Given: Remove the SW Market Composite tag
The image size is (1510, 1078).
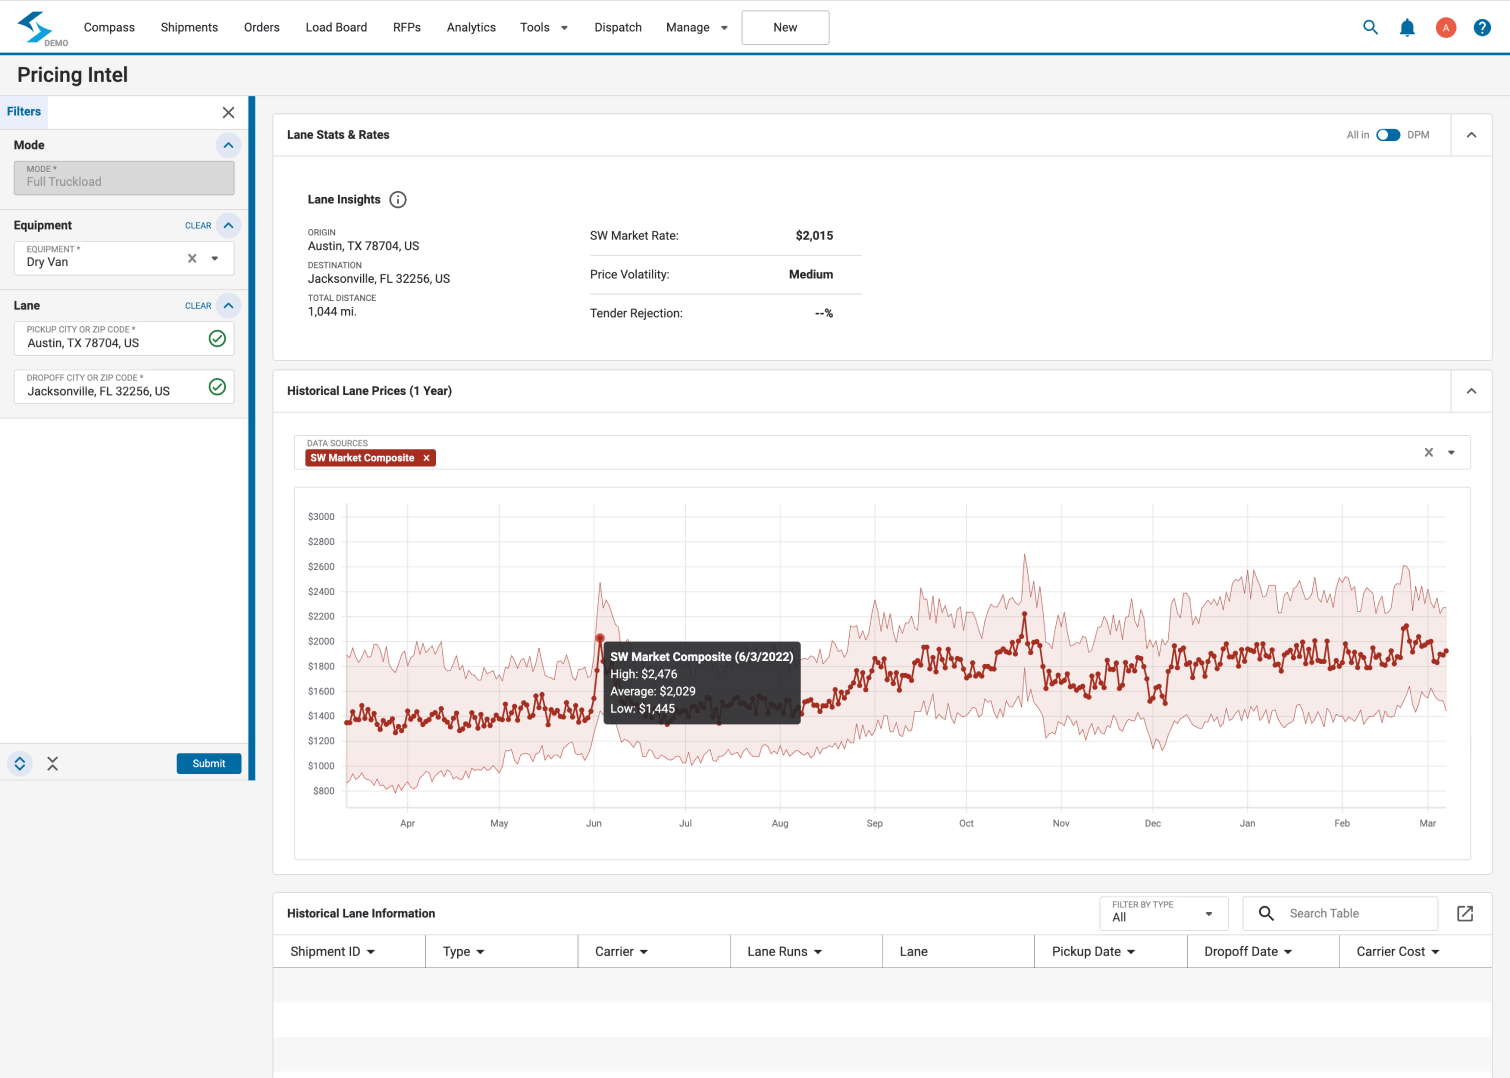Looking at the screenshot, I should tap(426, 458).
